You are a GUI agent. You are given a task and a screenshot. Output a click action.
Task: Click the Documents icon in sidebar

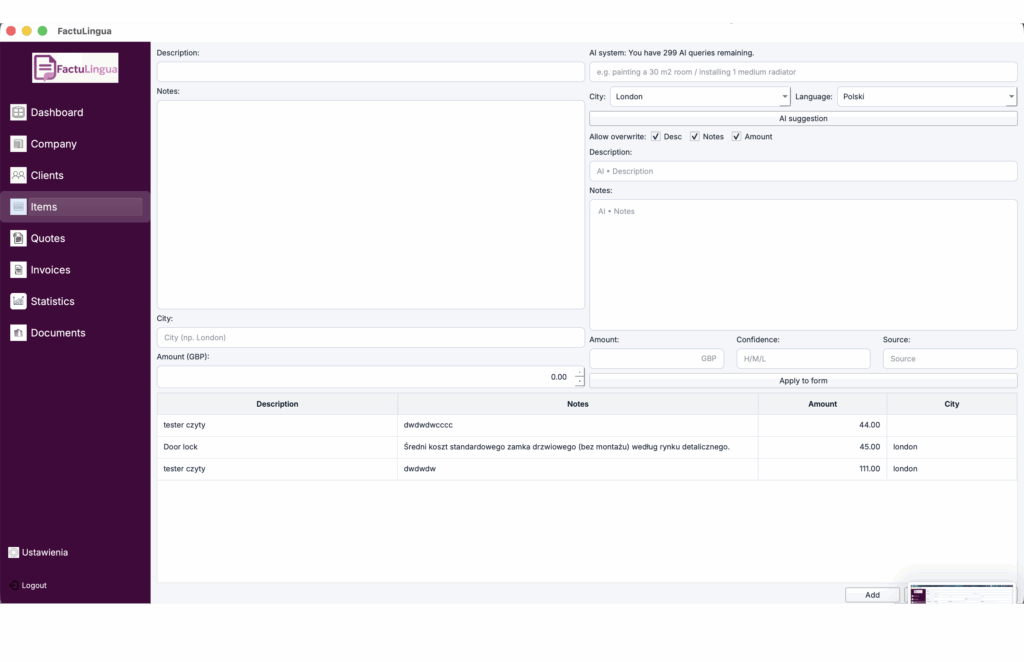[x=18, y=333]
